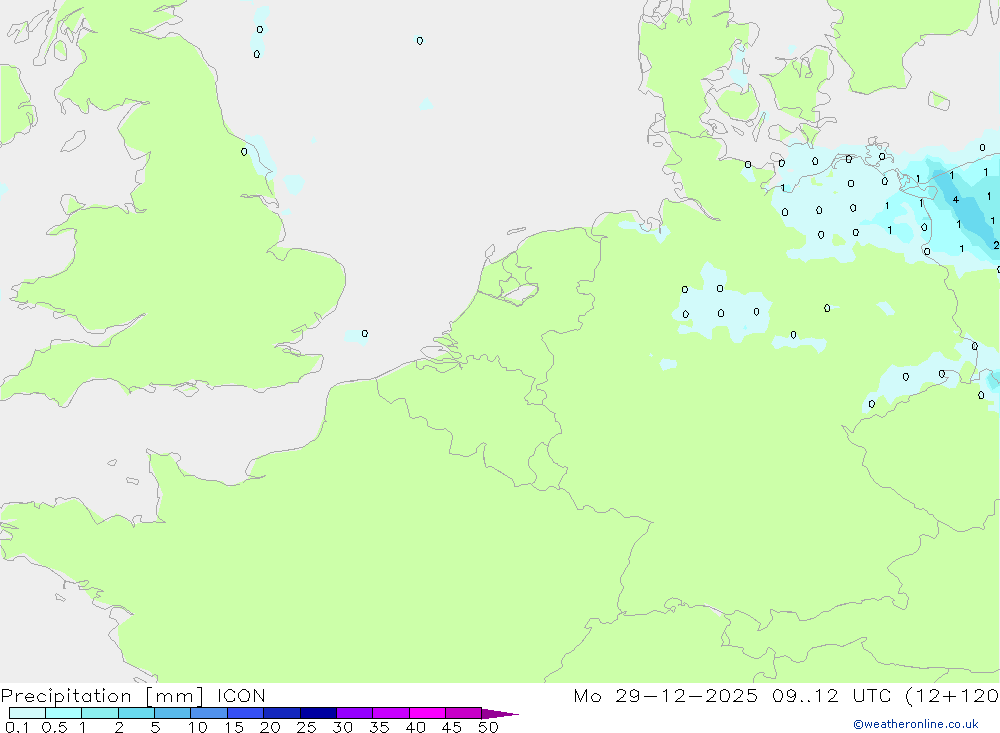Viewport: 1000px width, 733px height.
Task: Click the "0" value on England's northeast coast
Action: pyautogui.click(x=244, y=152)
